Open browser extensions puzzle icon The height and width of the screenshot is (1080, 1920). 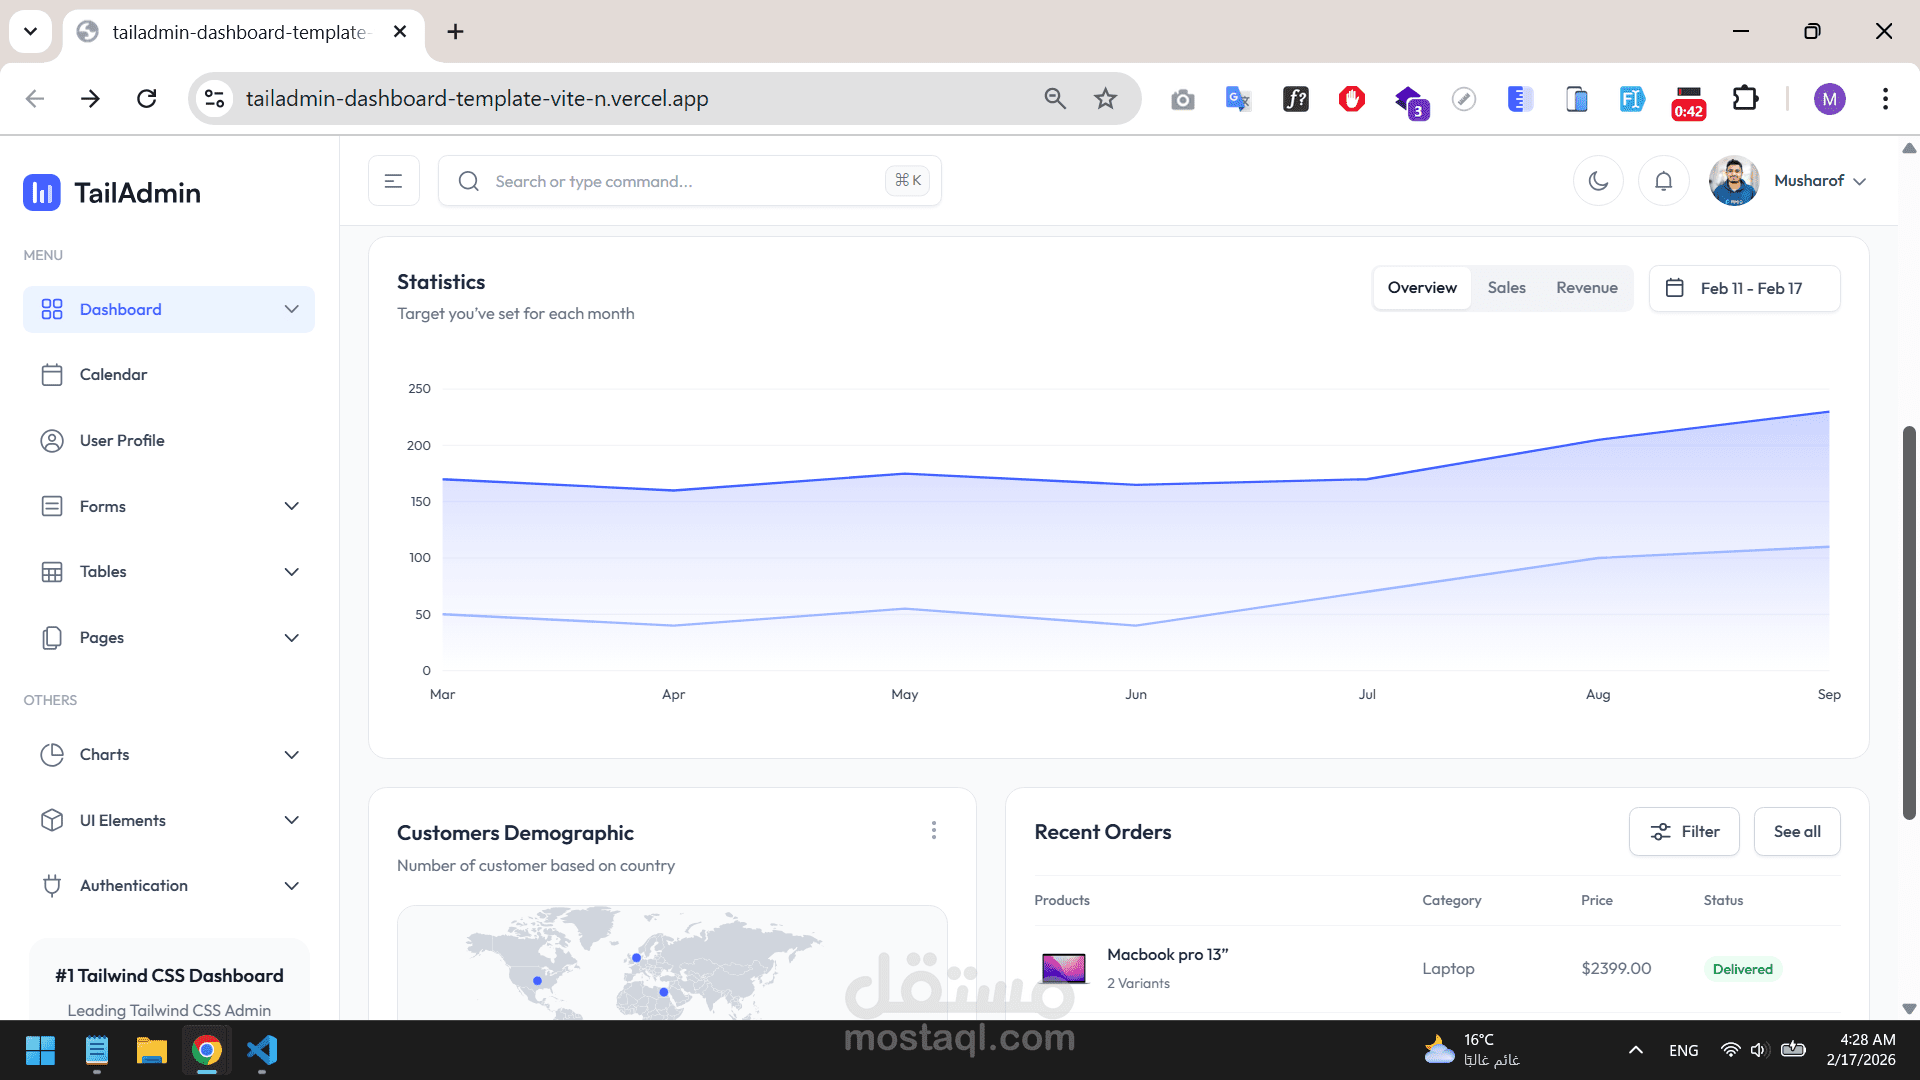point(1745,99)
